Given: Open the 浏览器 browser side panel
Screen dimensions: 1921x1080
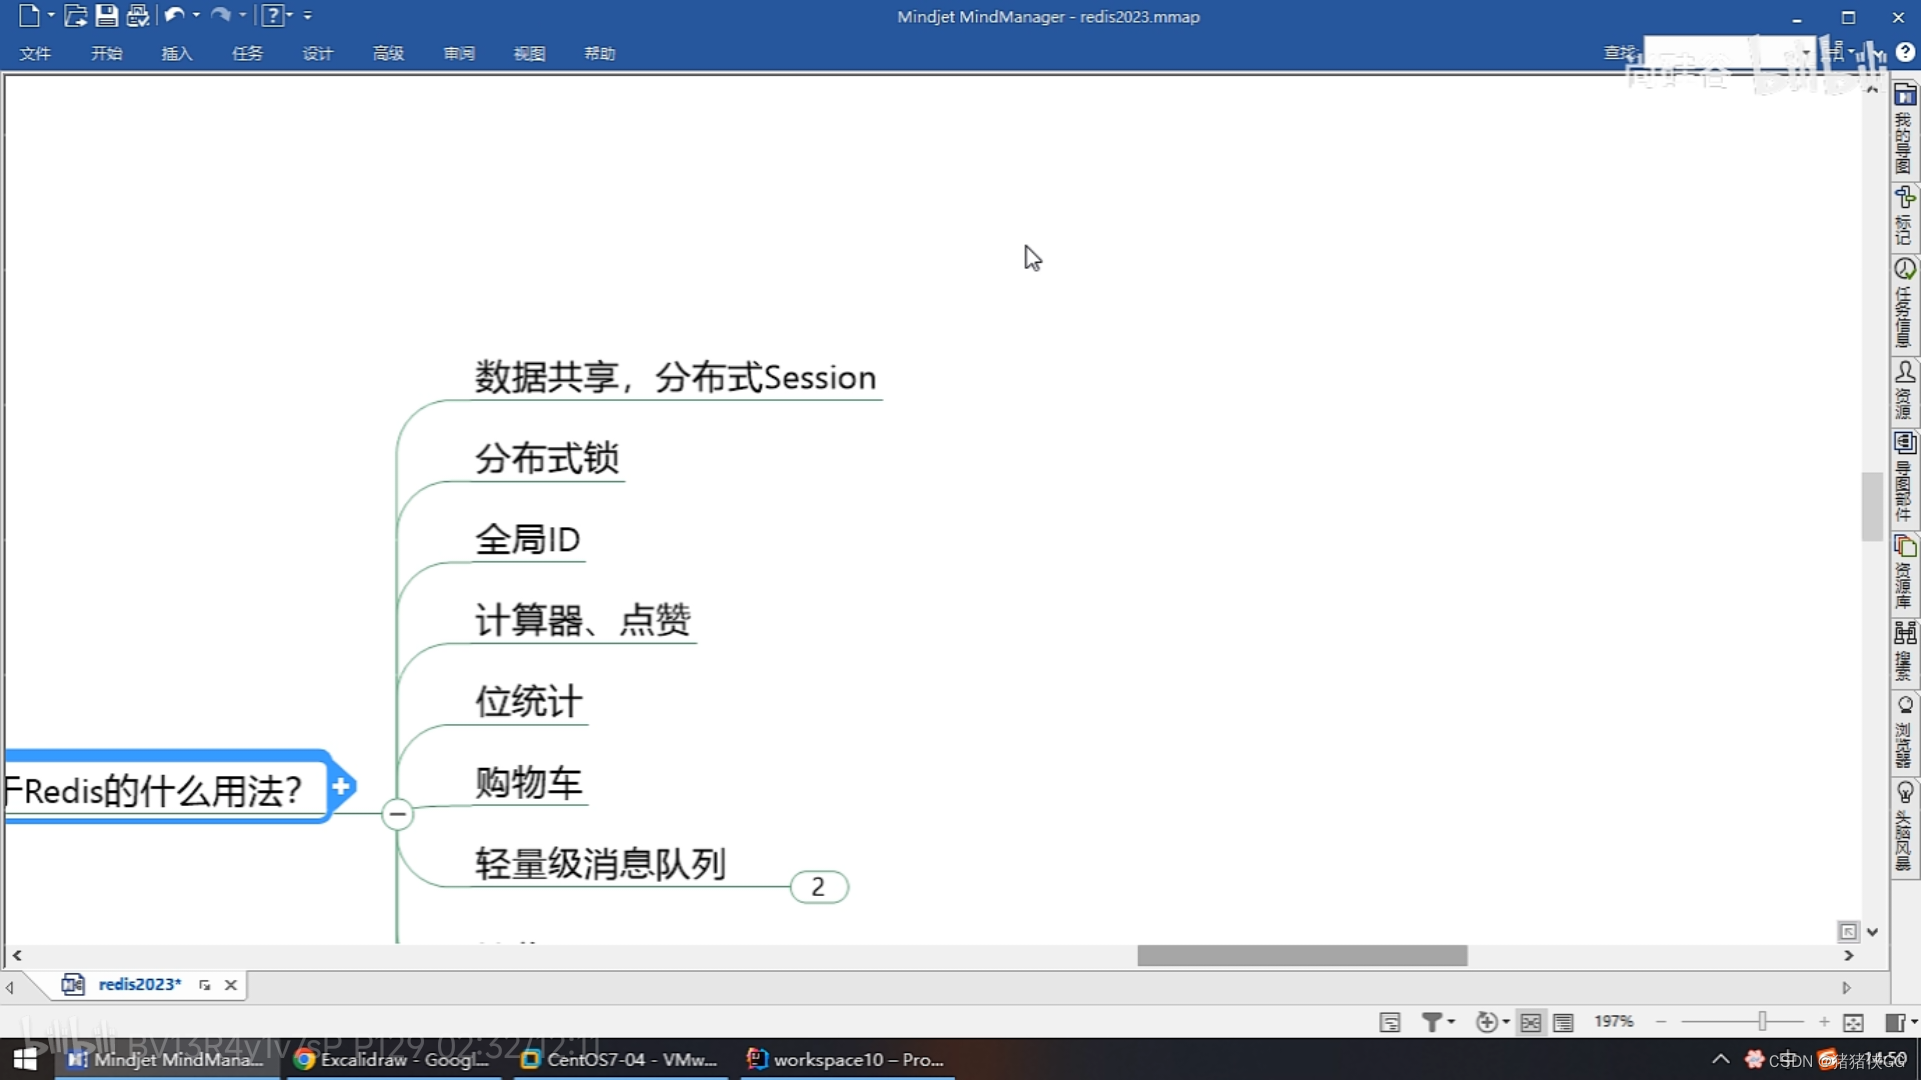Looking at the screenshot, I should 1905,732.
